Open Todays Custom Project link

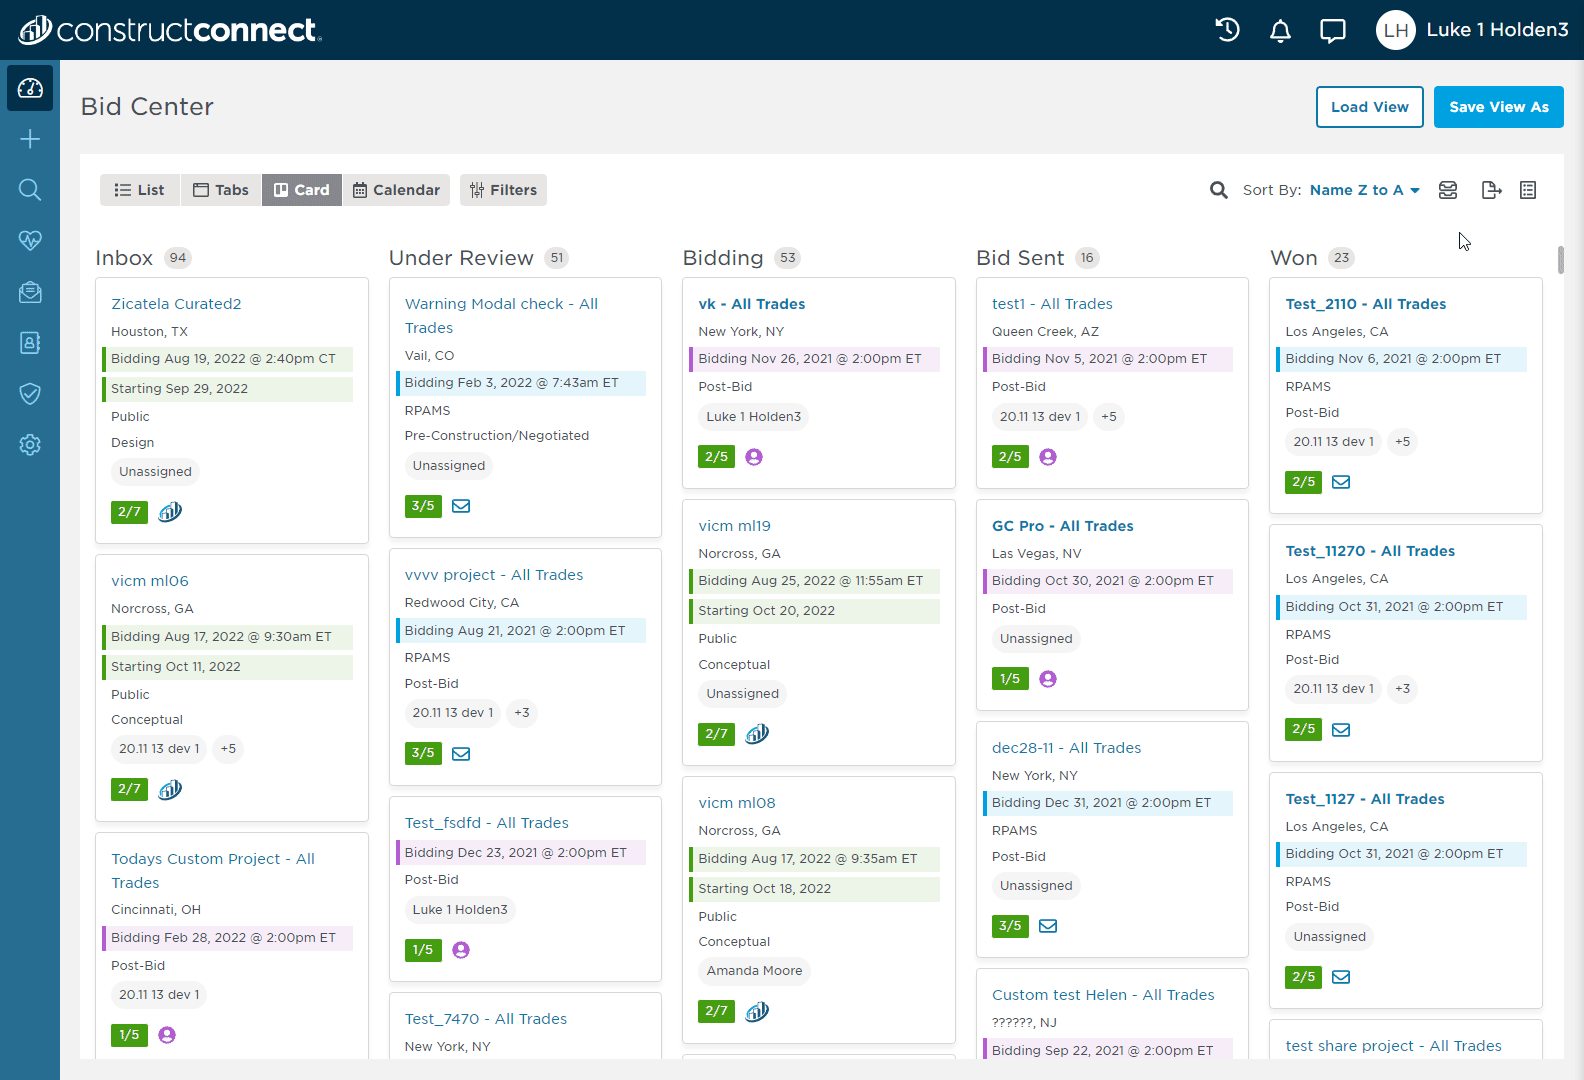coord(213,871)
